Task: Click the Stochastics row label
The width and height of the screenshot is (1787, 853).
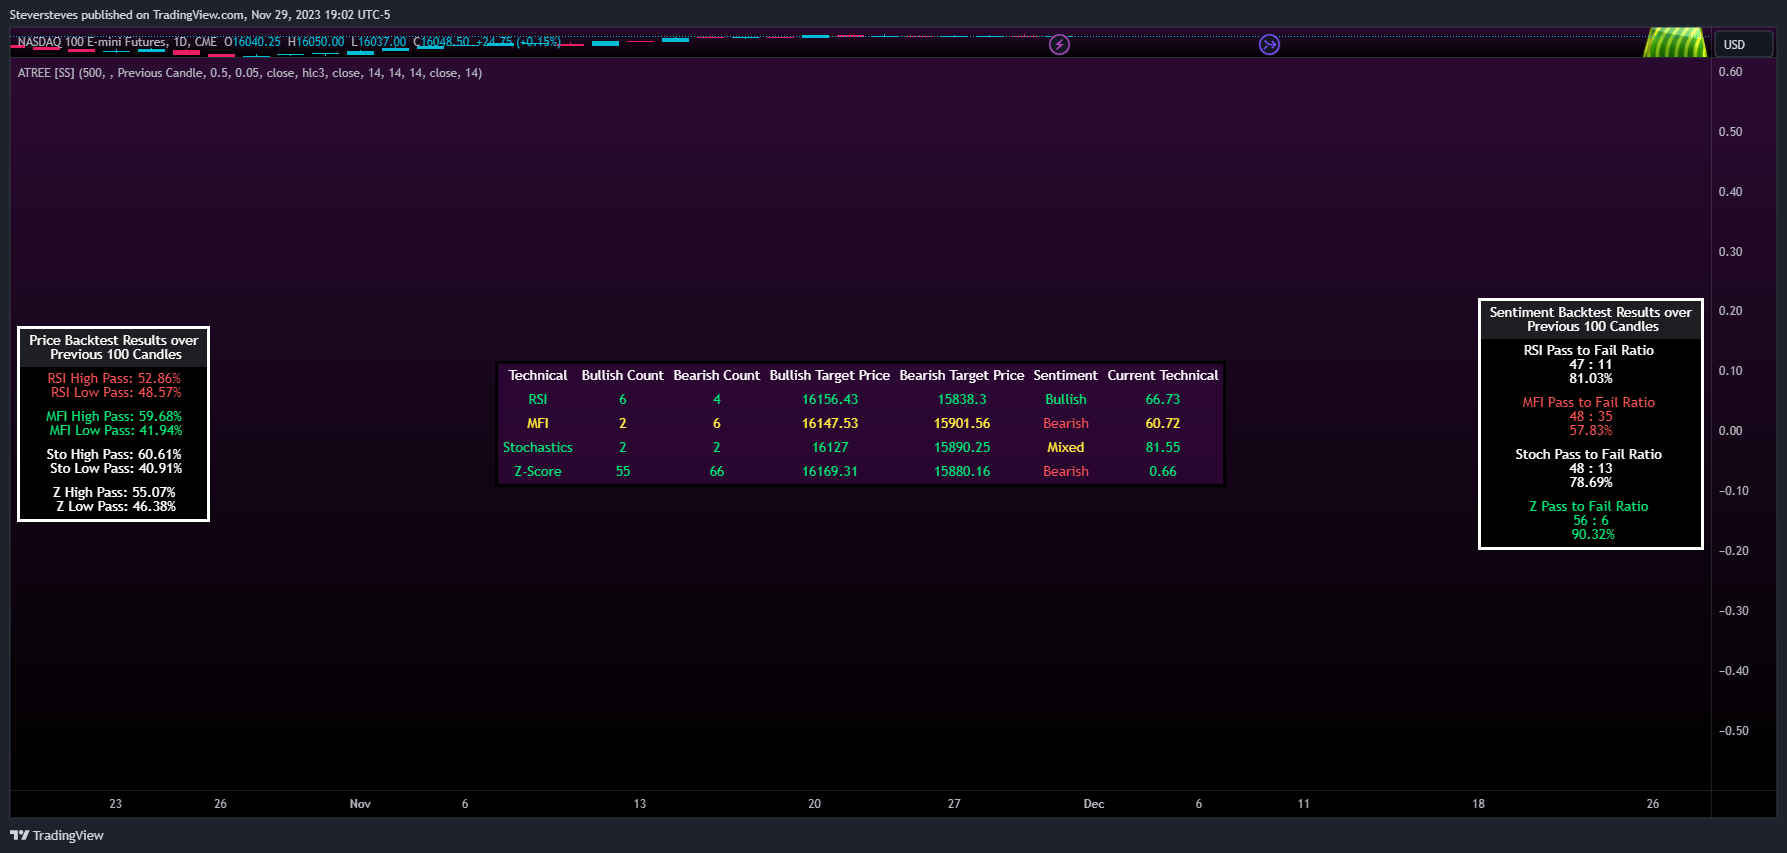Action: click(538, 447)
